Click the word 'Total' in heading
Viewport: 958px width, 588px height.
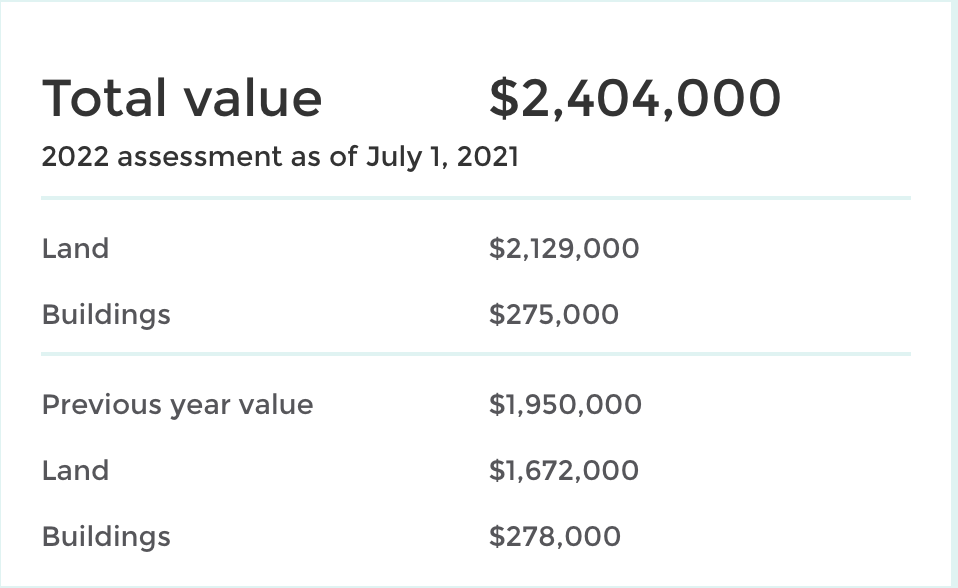[104, 98]
